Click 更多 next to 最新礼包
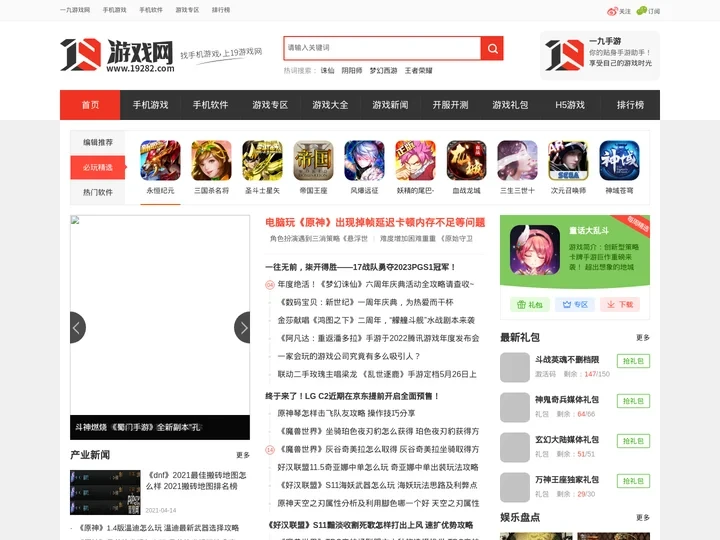This screenshot has width=720, height=540. point(643,338)
